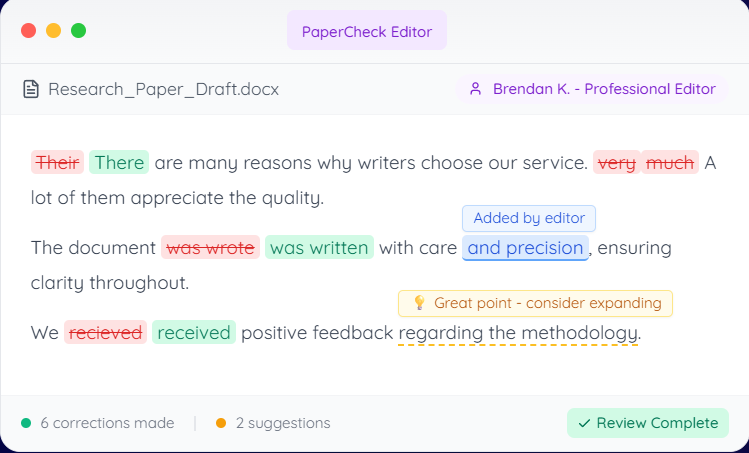The width and height of the screenshot is (749, 453).
Task: Click the lightbulb suggestion icon
Action: pyautogui.click(x=419, y=303)
